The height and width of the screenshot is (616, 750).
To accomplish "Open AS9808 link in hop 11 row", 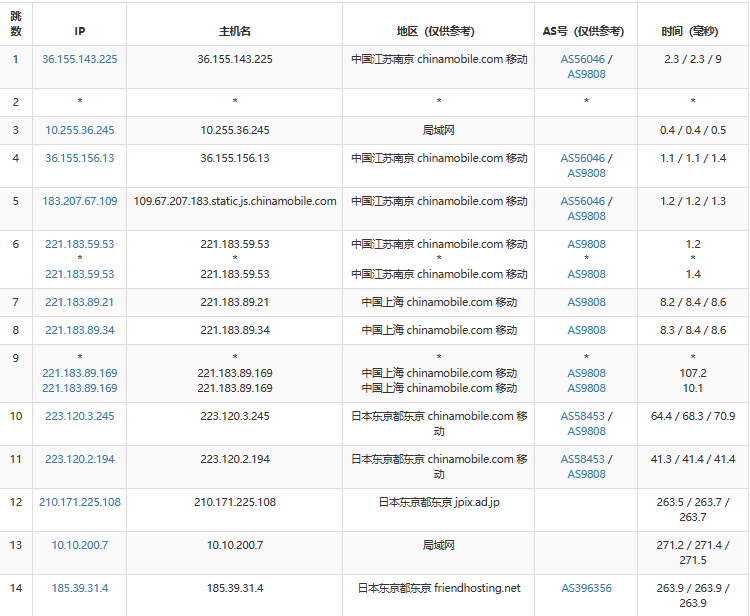I will (586, 474).
